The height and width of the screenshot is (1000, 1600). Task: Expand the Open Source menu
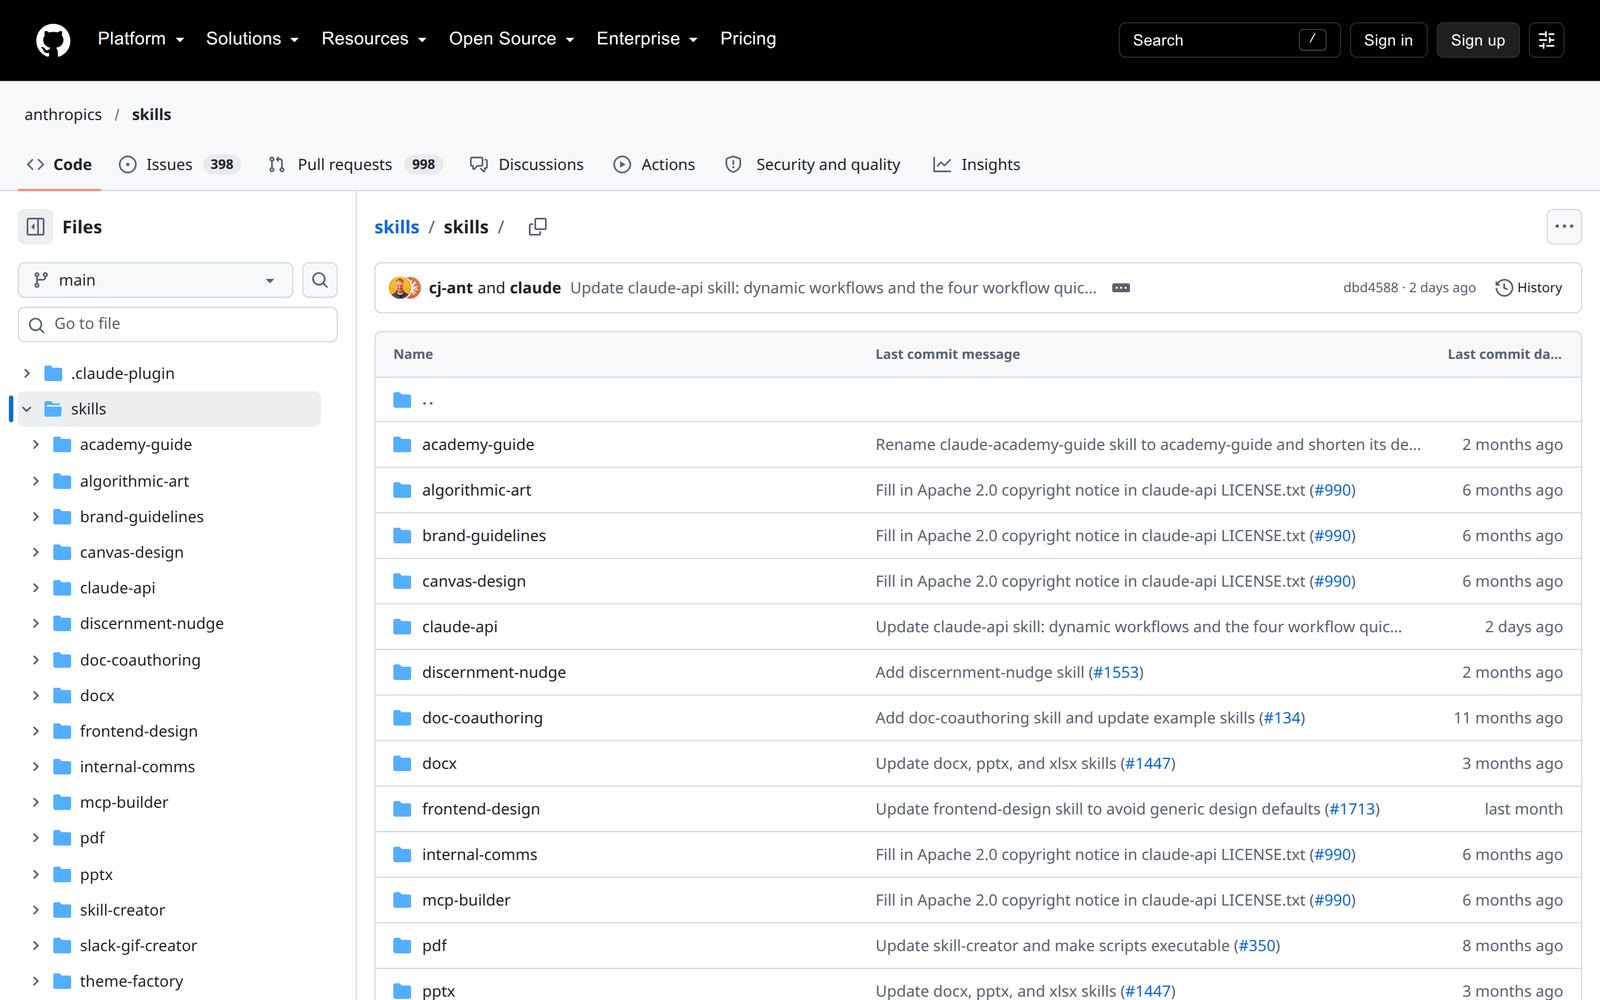click(511, 39)
